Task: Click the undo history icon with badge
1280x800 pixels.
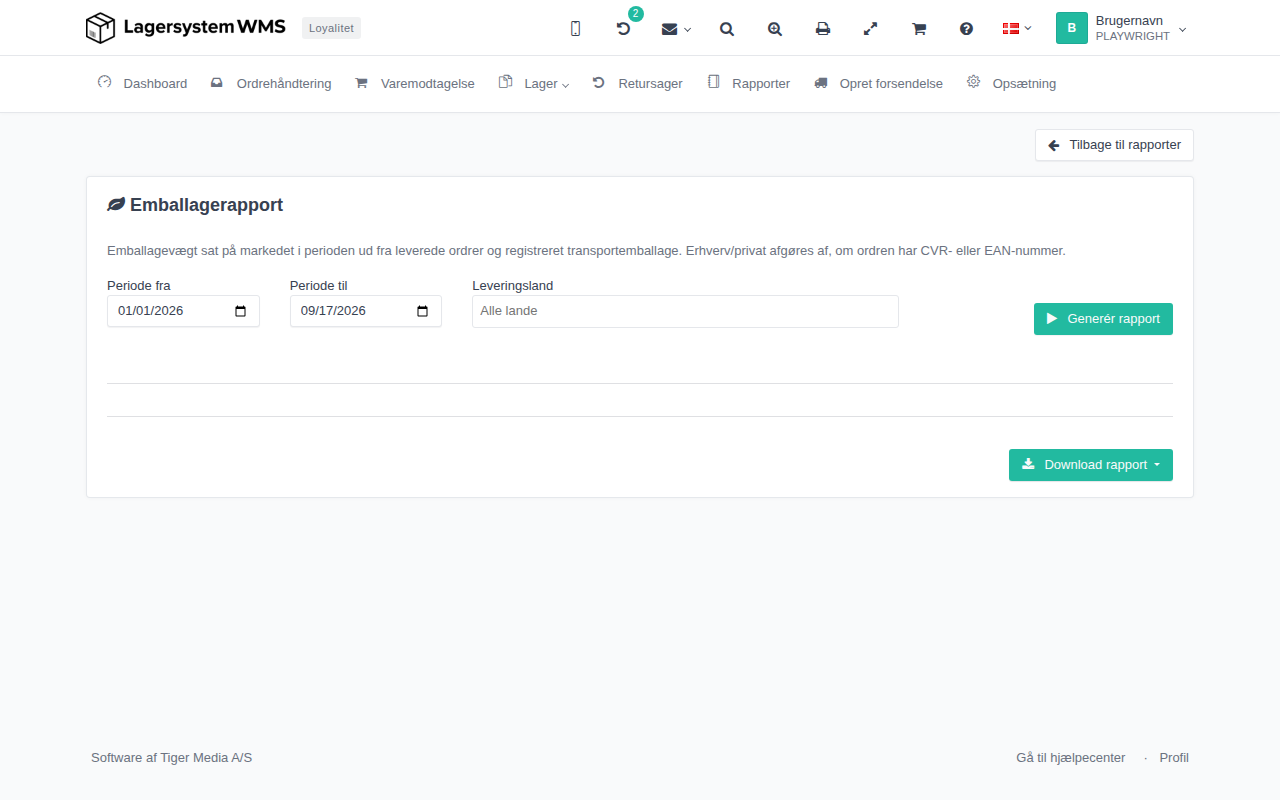Action: 623,29
